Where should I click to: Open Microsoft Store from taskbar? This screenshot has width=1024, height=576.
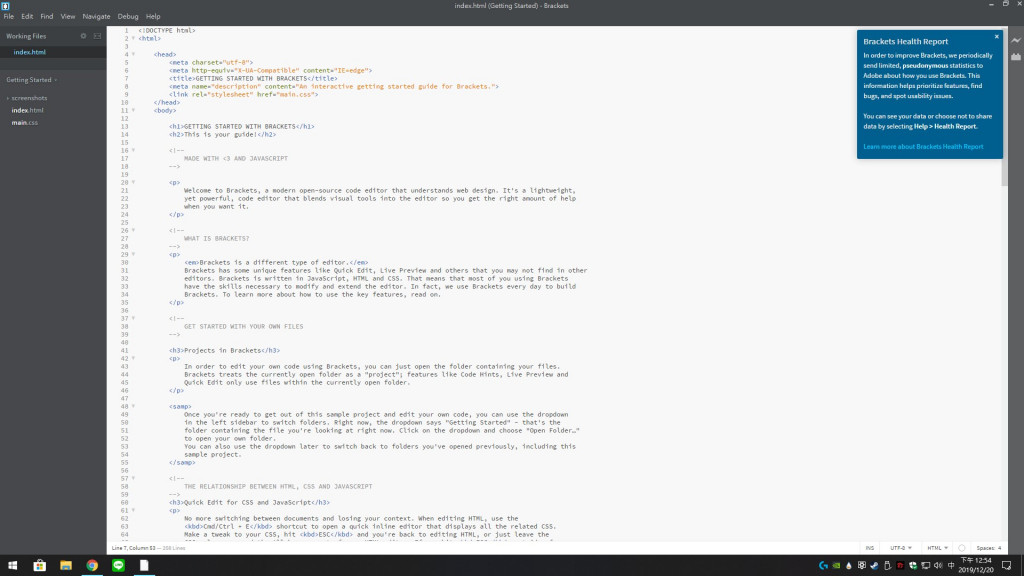[40, 566]
